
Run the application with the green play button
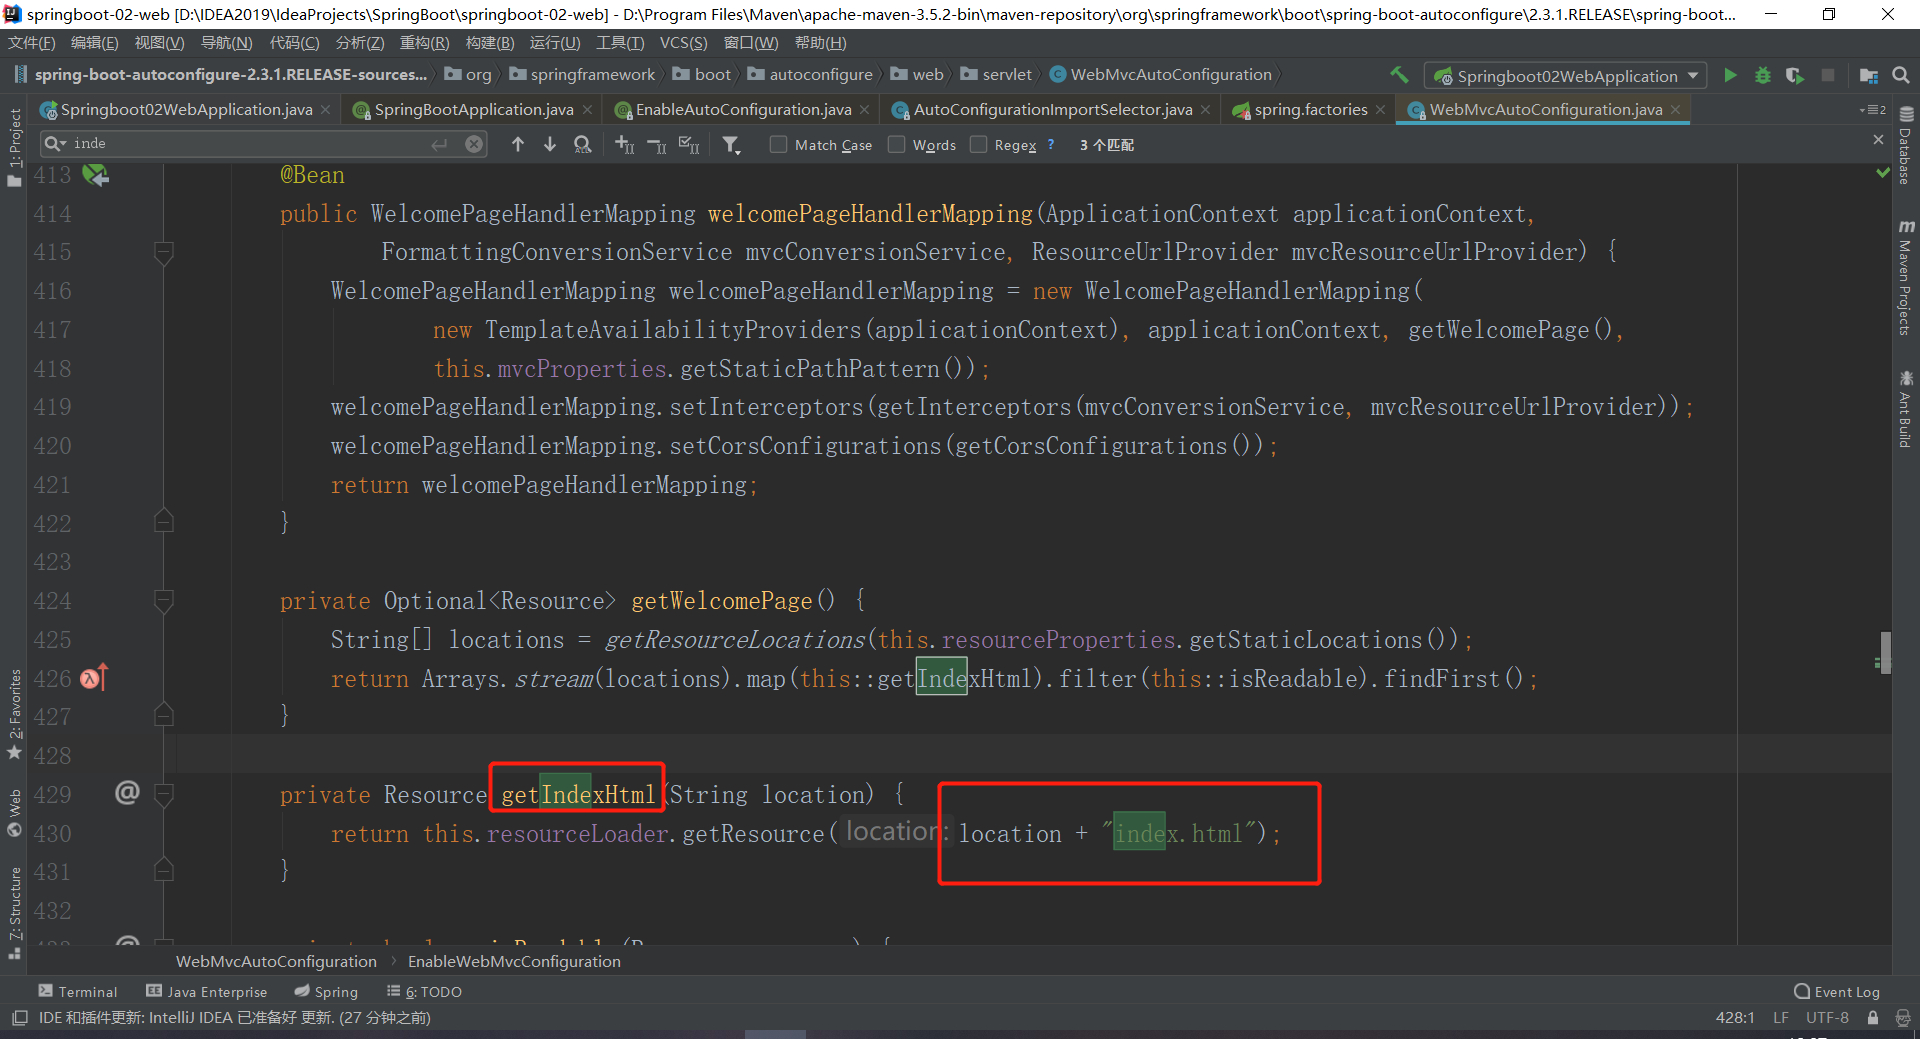pyautogui.click(x=1730, y=76)
